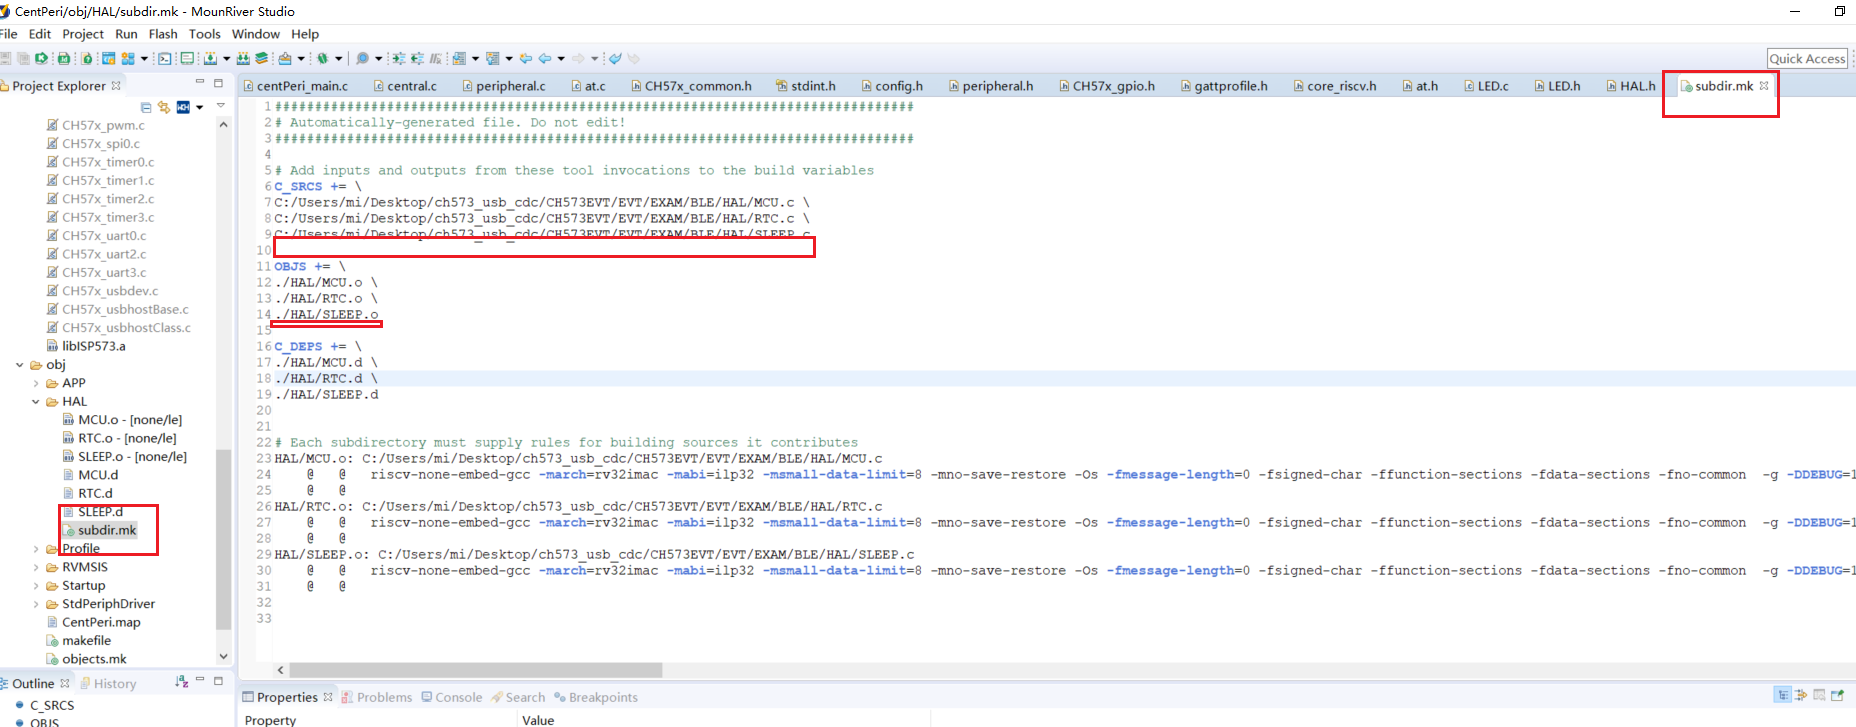Collapse the obj folder
Viewport: 1856px width, 727px height.
[20, 365]
